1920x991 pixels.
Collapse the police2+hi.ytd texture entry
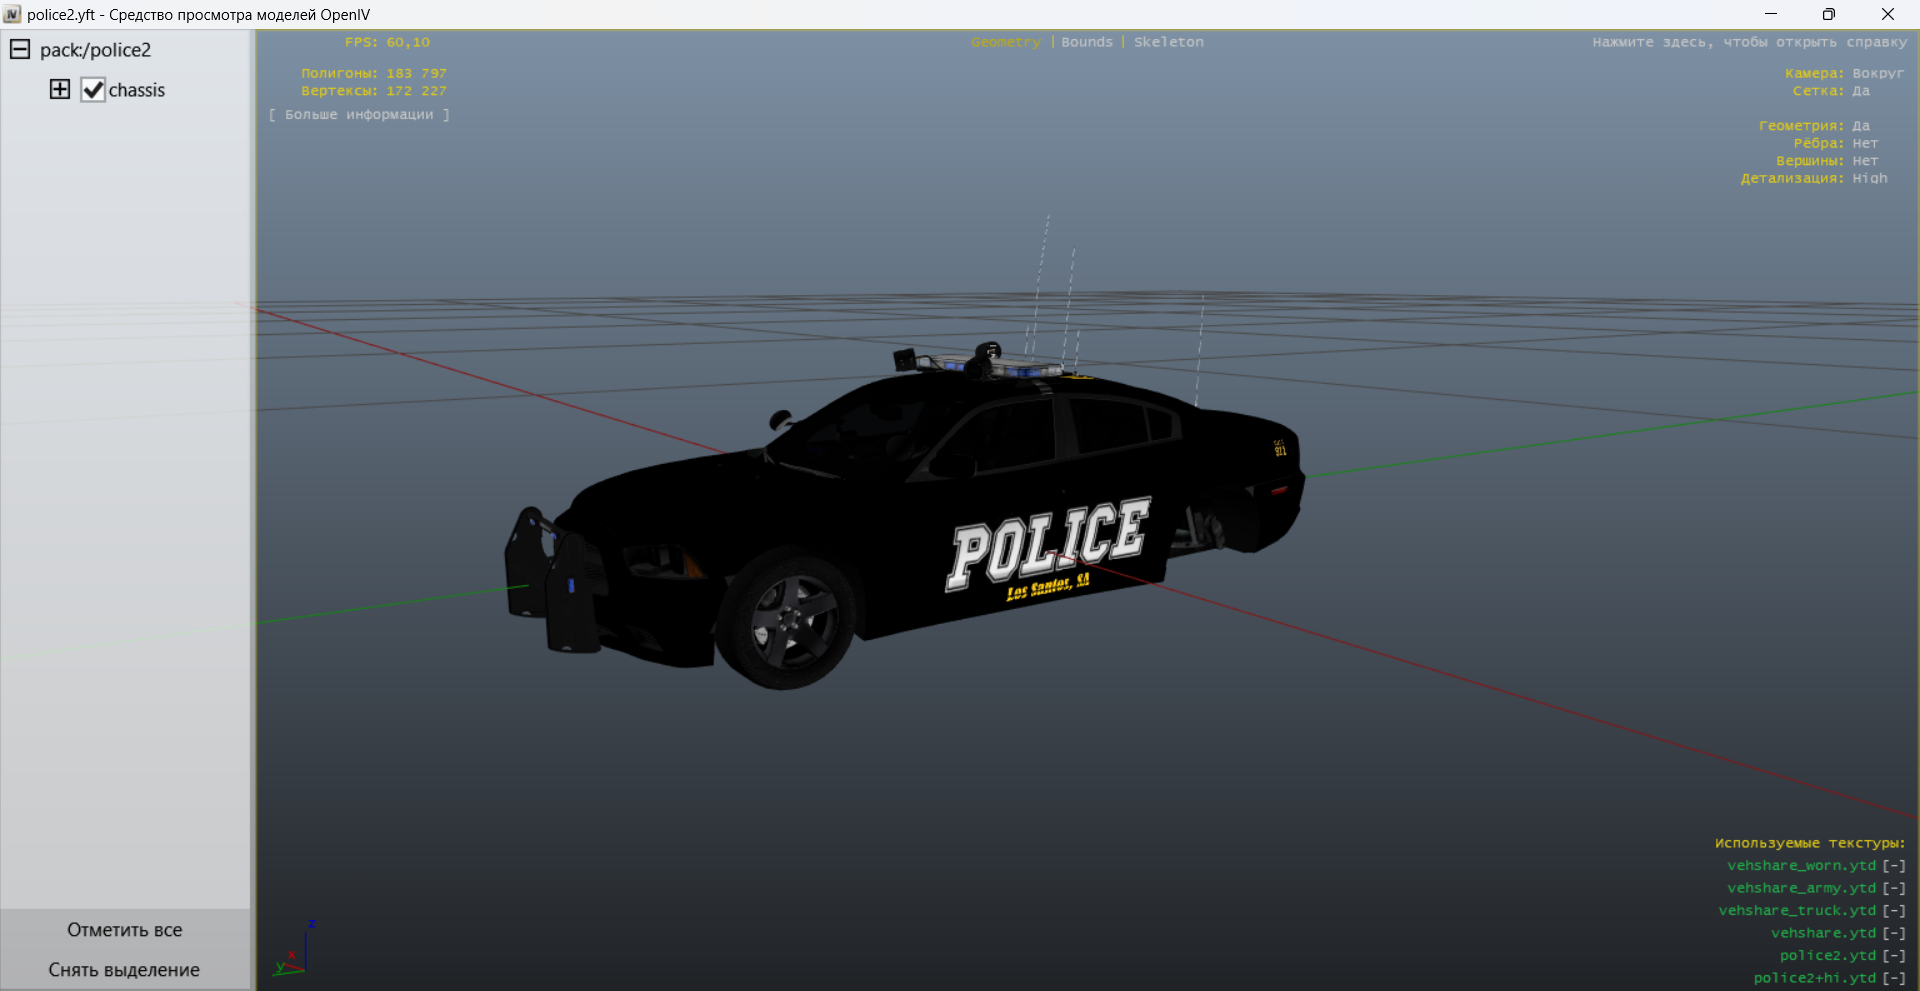tap(1894, 978)
